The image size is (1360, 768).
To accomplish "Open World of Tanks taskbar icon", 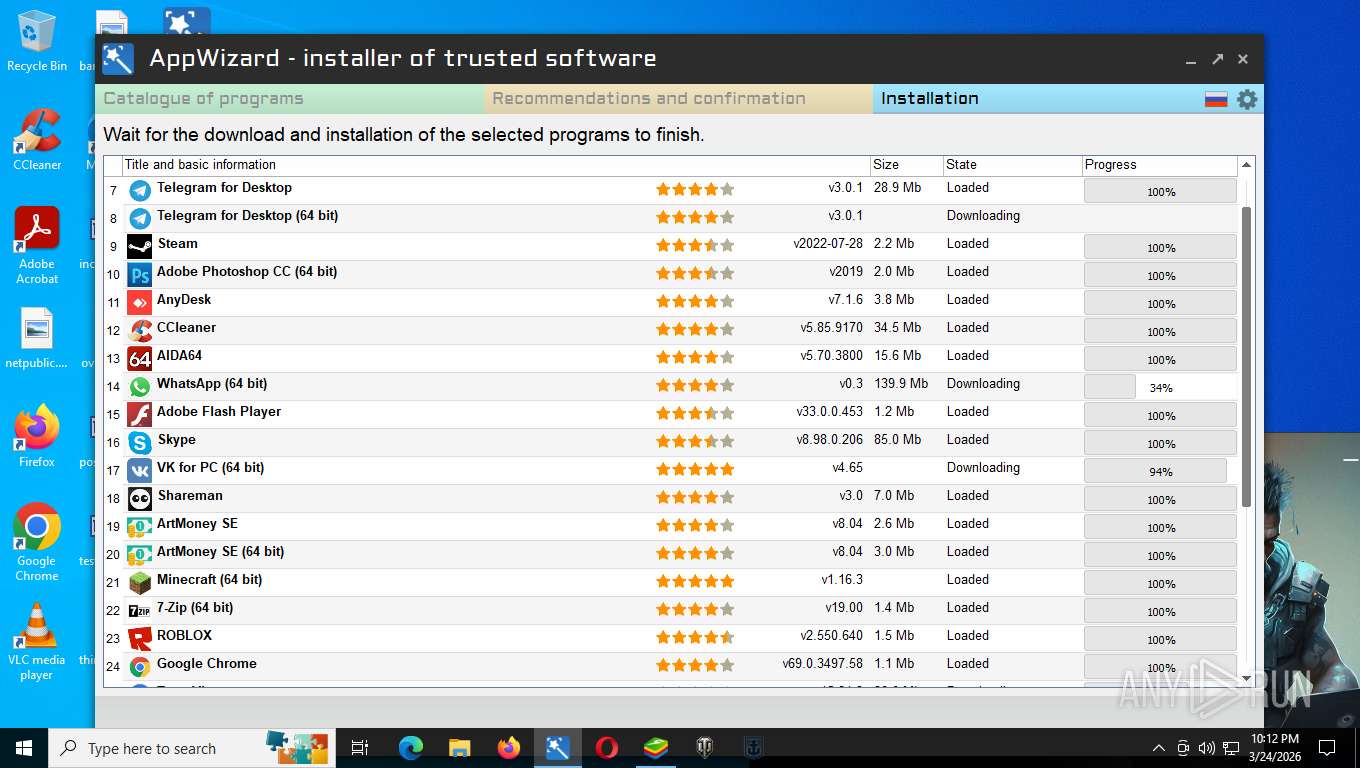I will pyautogui.click(x=705, y=747).
